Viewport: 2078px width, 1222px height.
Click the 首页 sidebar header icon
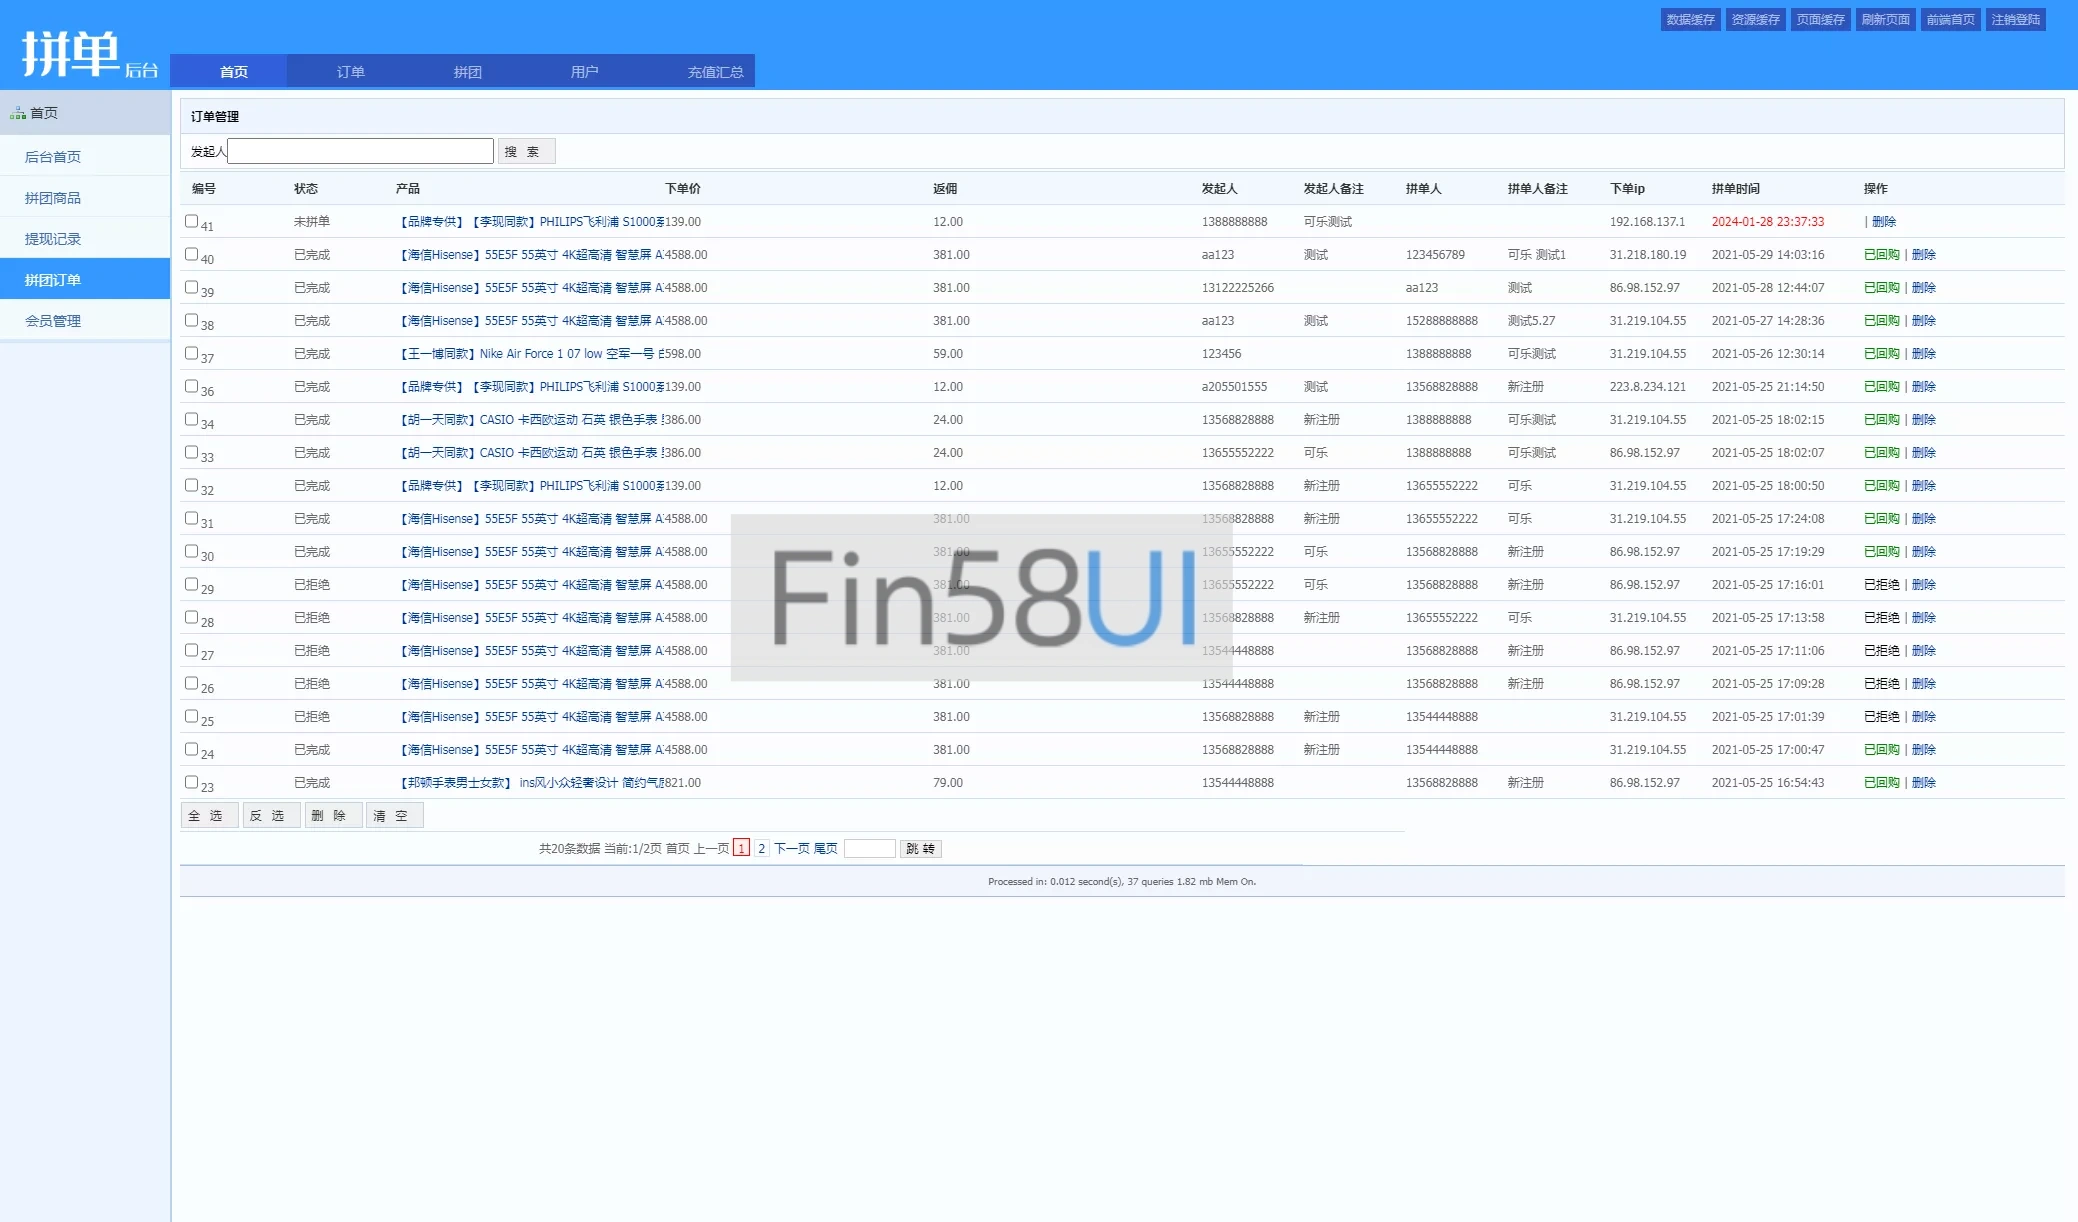[x=18, y=114]
